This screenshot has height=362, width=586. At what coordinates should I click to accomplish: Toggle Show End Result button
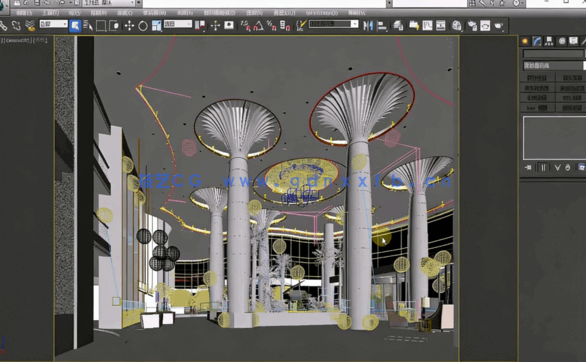(543, 167)
